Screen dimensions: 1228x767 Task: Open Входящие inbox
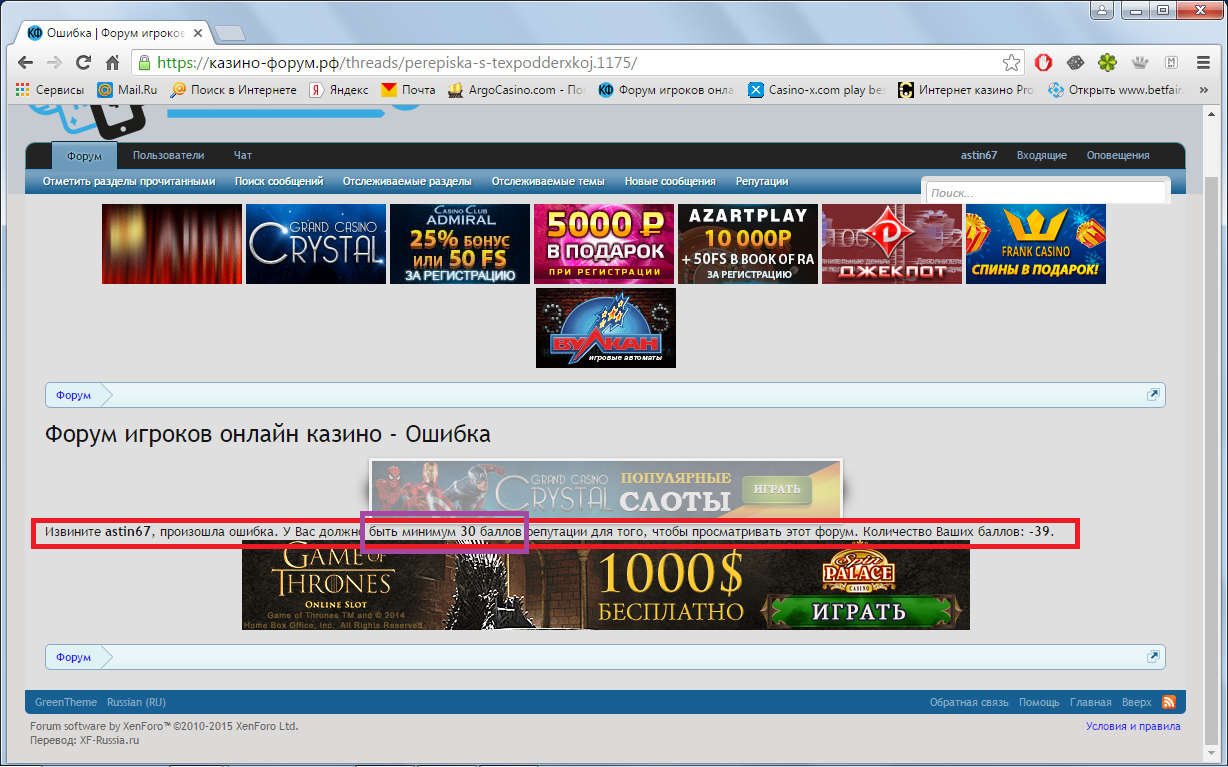(x=1042, y=155)
